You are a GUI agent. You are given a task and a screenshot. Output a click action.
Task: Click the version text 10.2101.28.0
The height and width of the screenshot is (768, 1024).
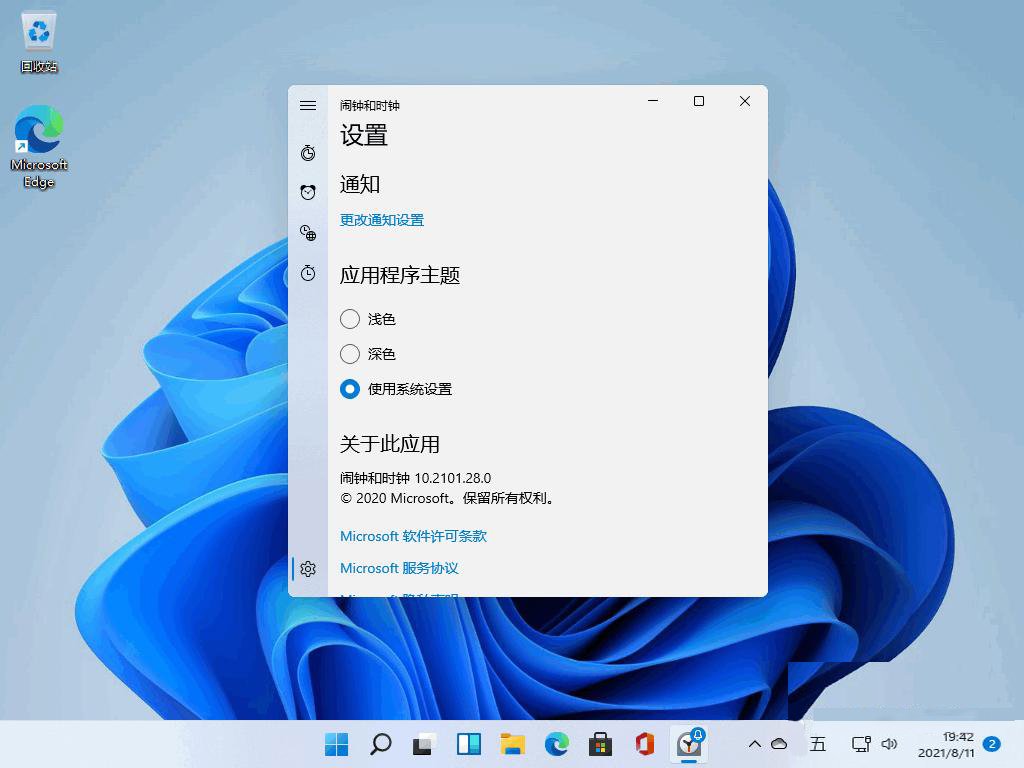tap(453, 478)
